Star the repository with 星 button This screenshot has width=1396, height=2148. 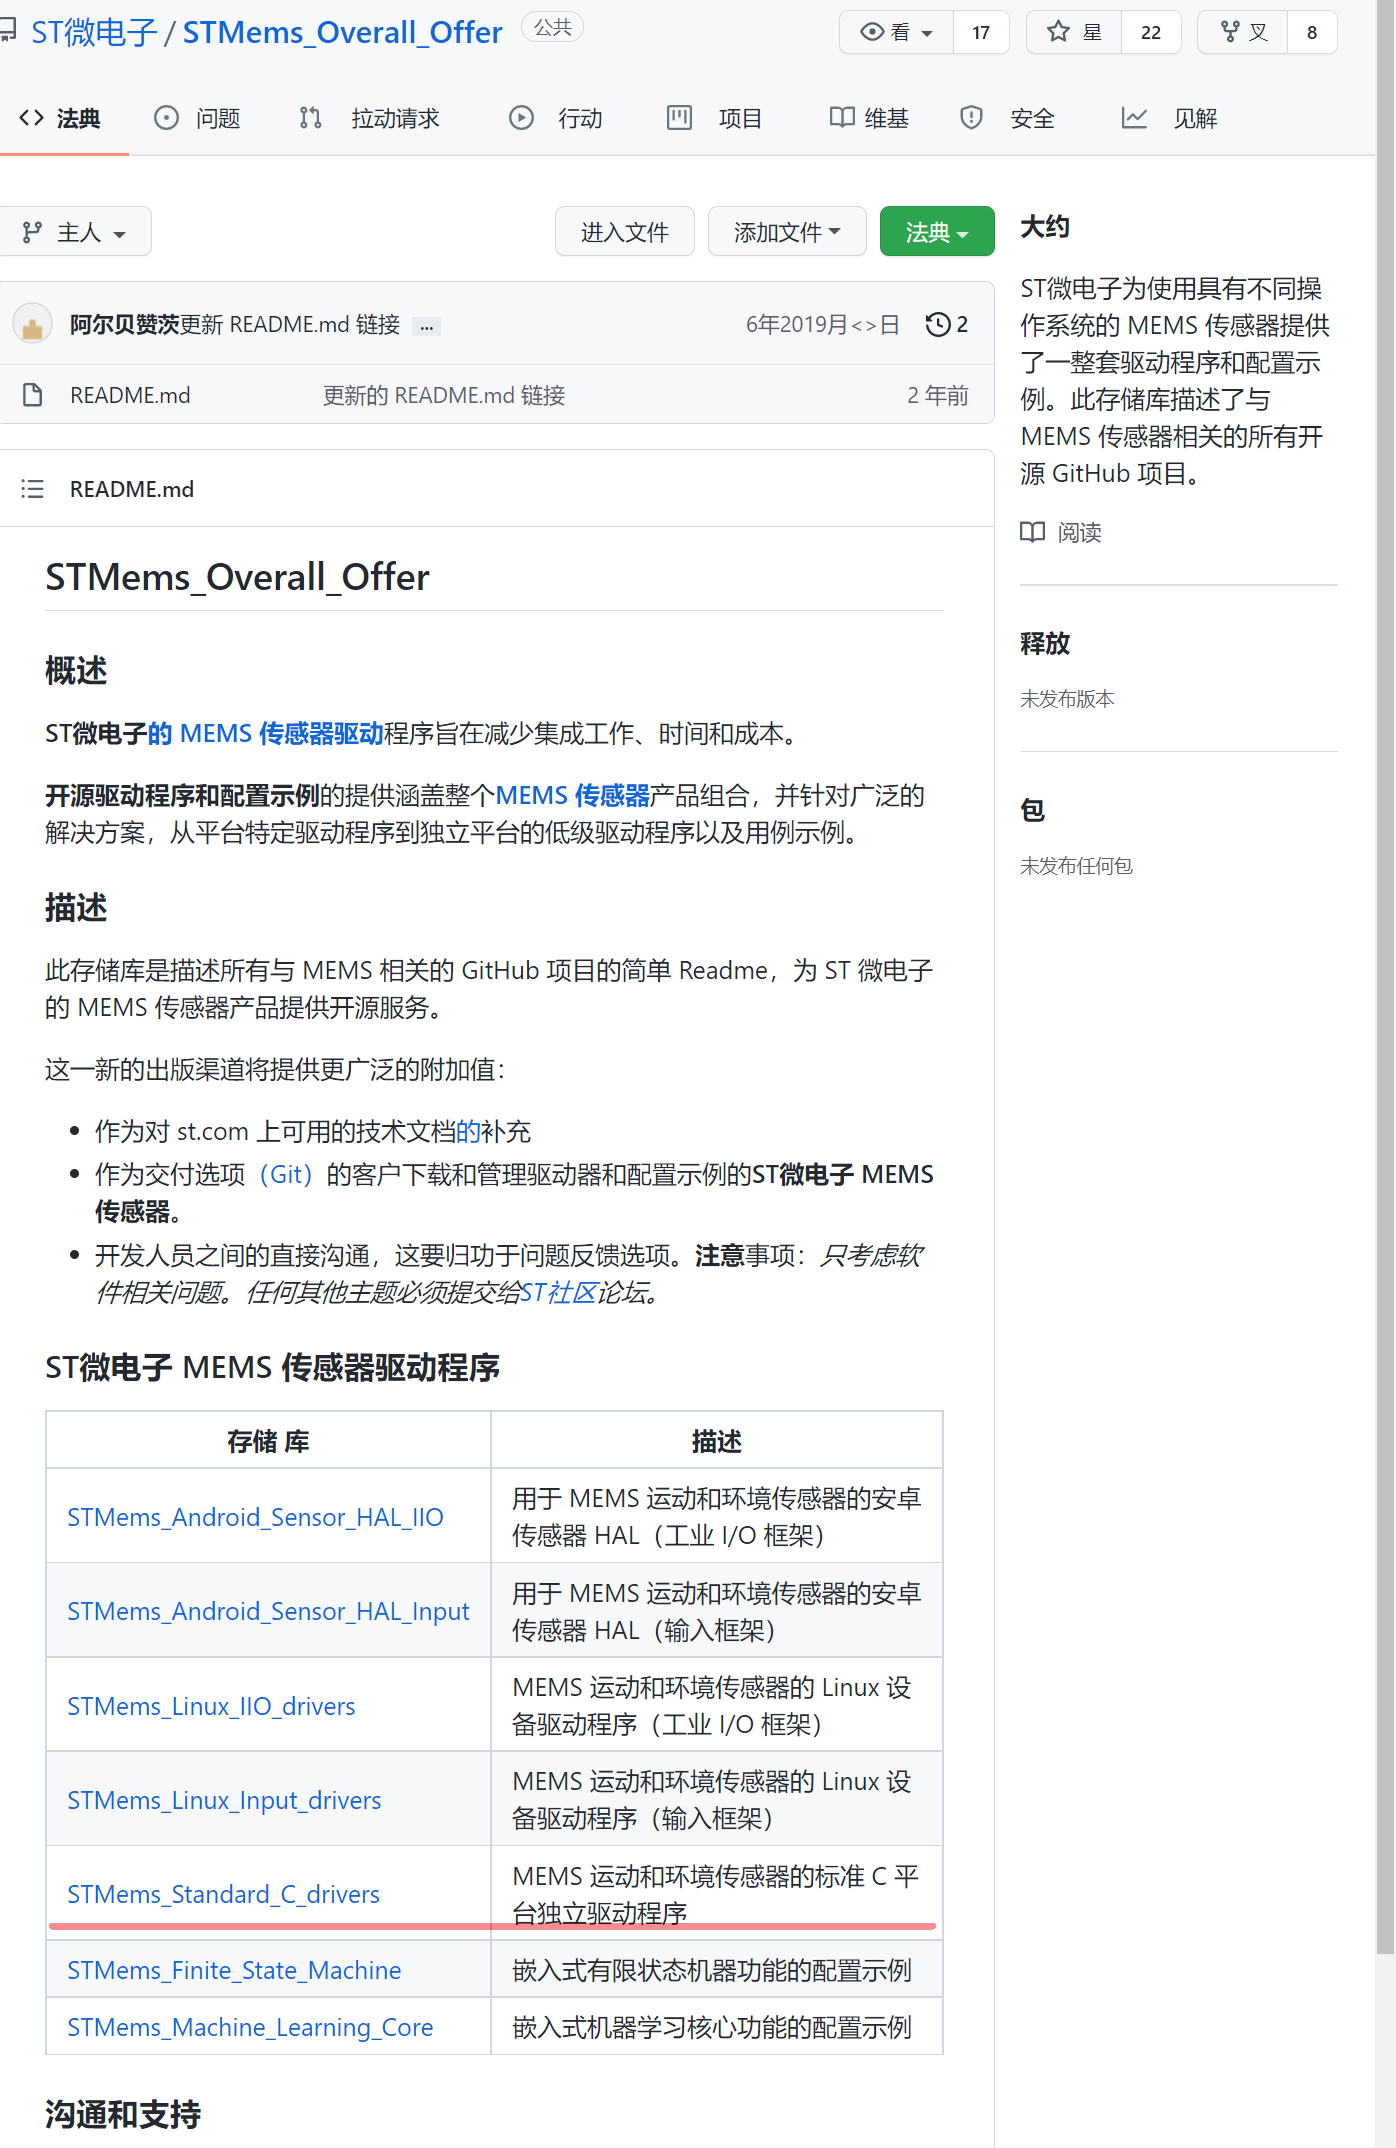pyautogui.click(x=1074, y=32)
